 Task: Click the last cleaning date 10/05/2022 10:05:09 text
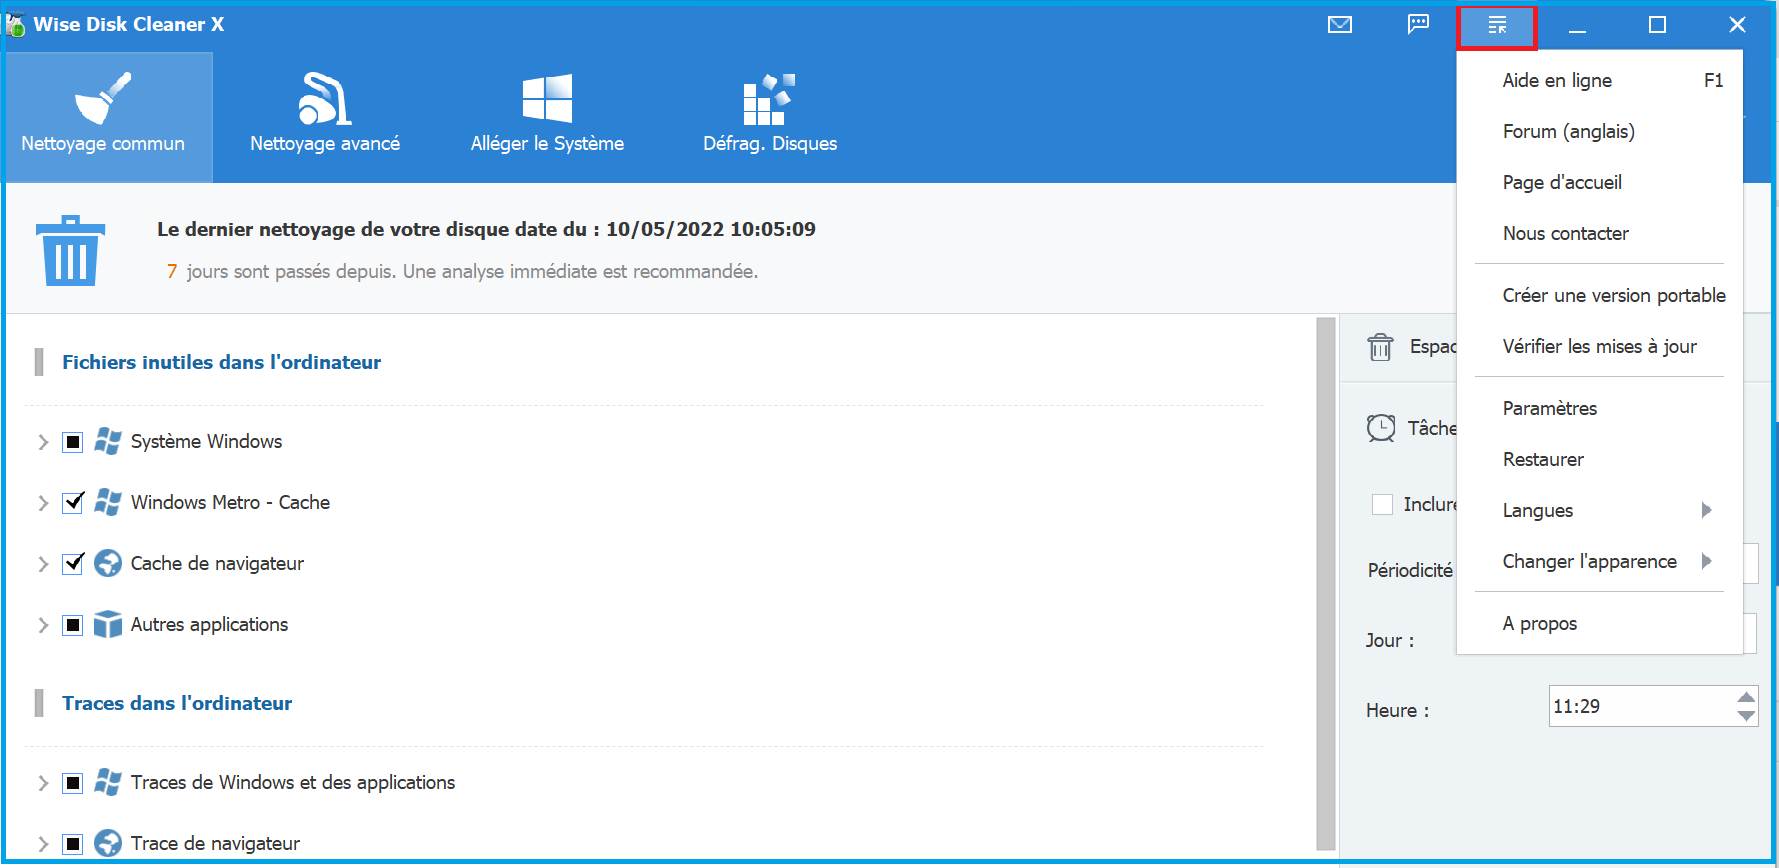[x=711, y=229]
